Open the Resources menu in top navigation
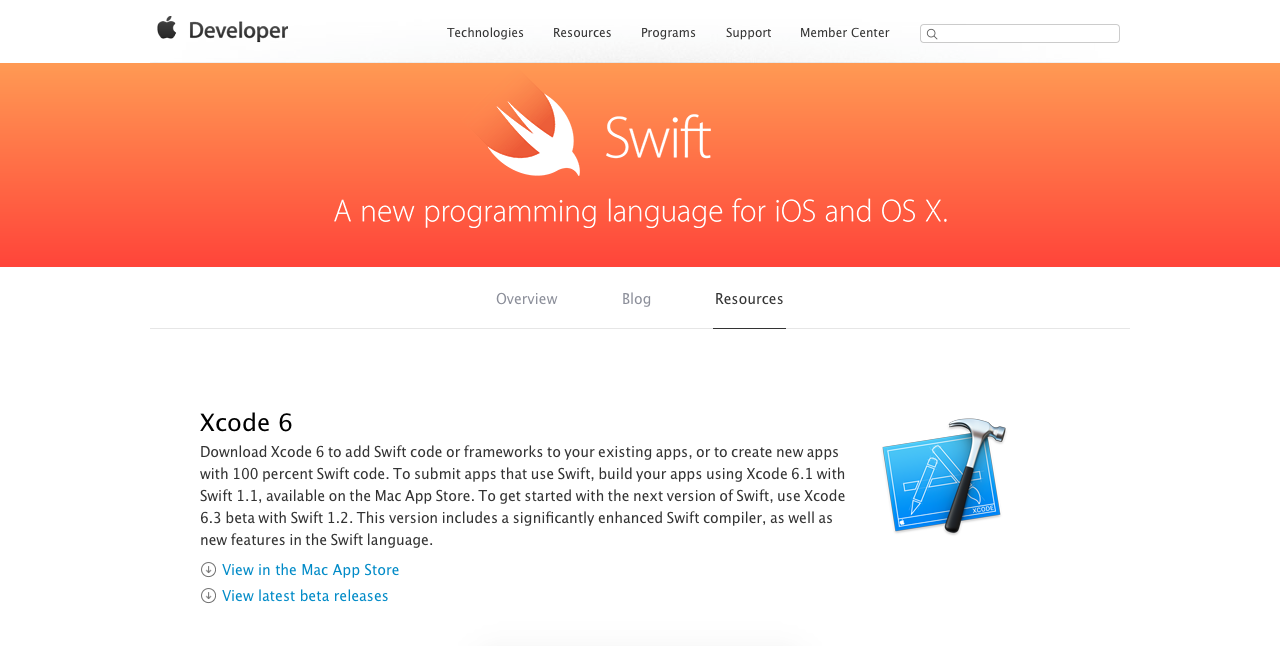The width and height of the screenshot is (1280, 646). click(x=582, y=33)
